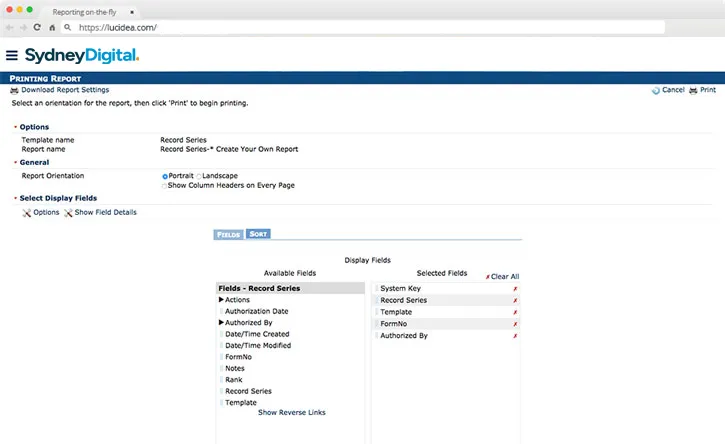Select FormNo in Selected Fields
The height and width of the screenshot is (444, 725).
coord(394,324)
